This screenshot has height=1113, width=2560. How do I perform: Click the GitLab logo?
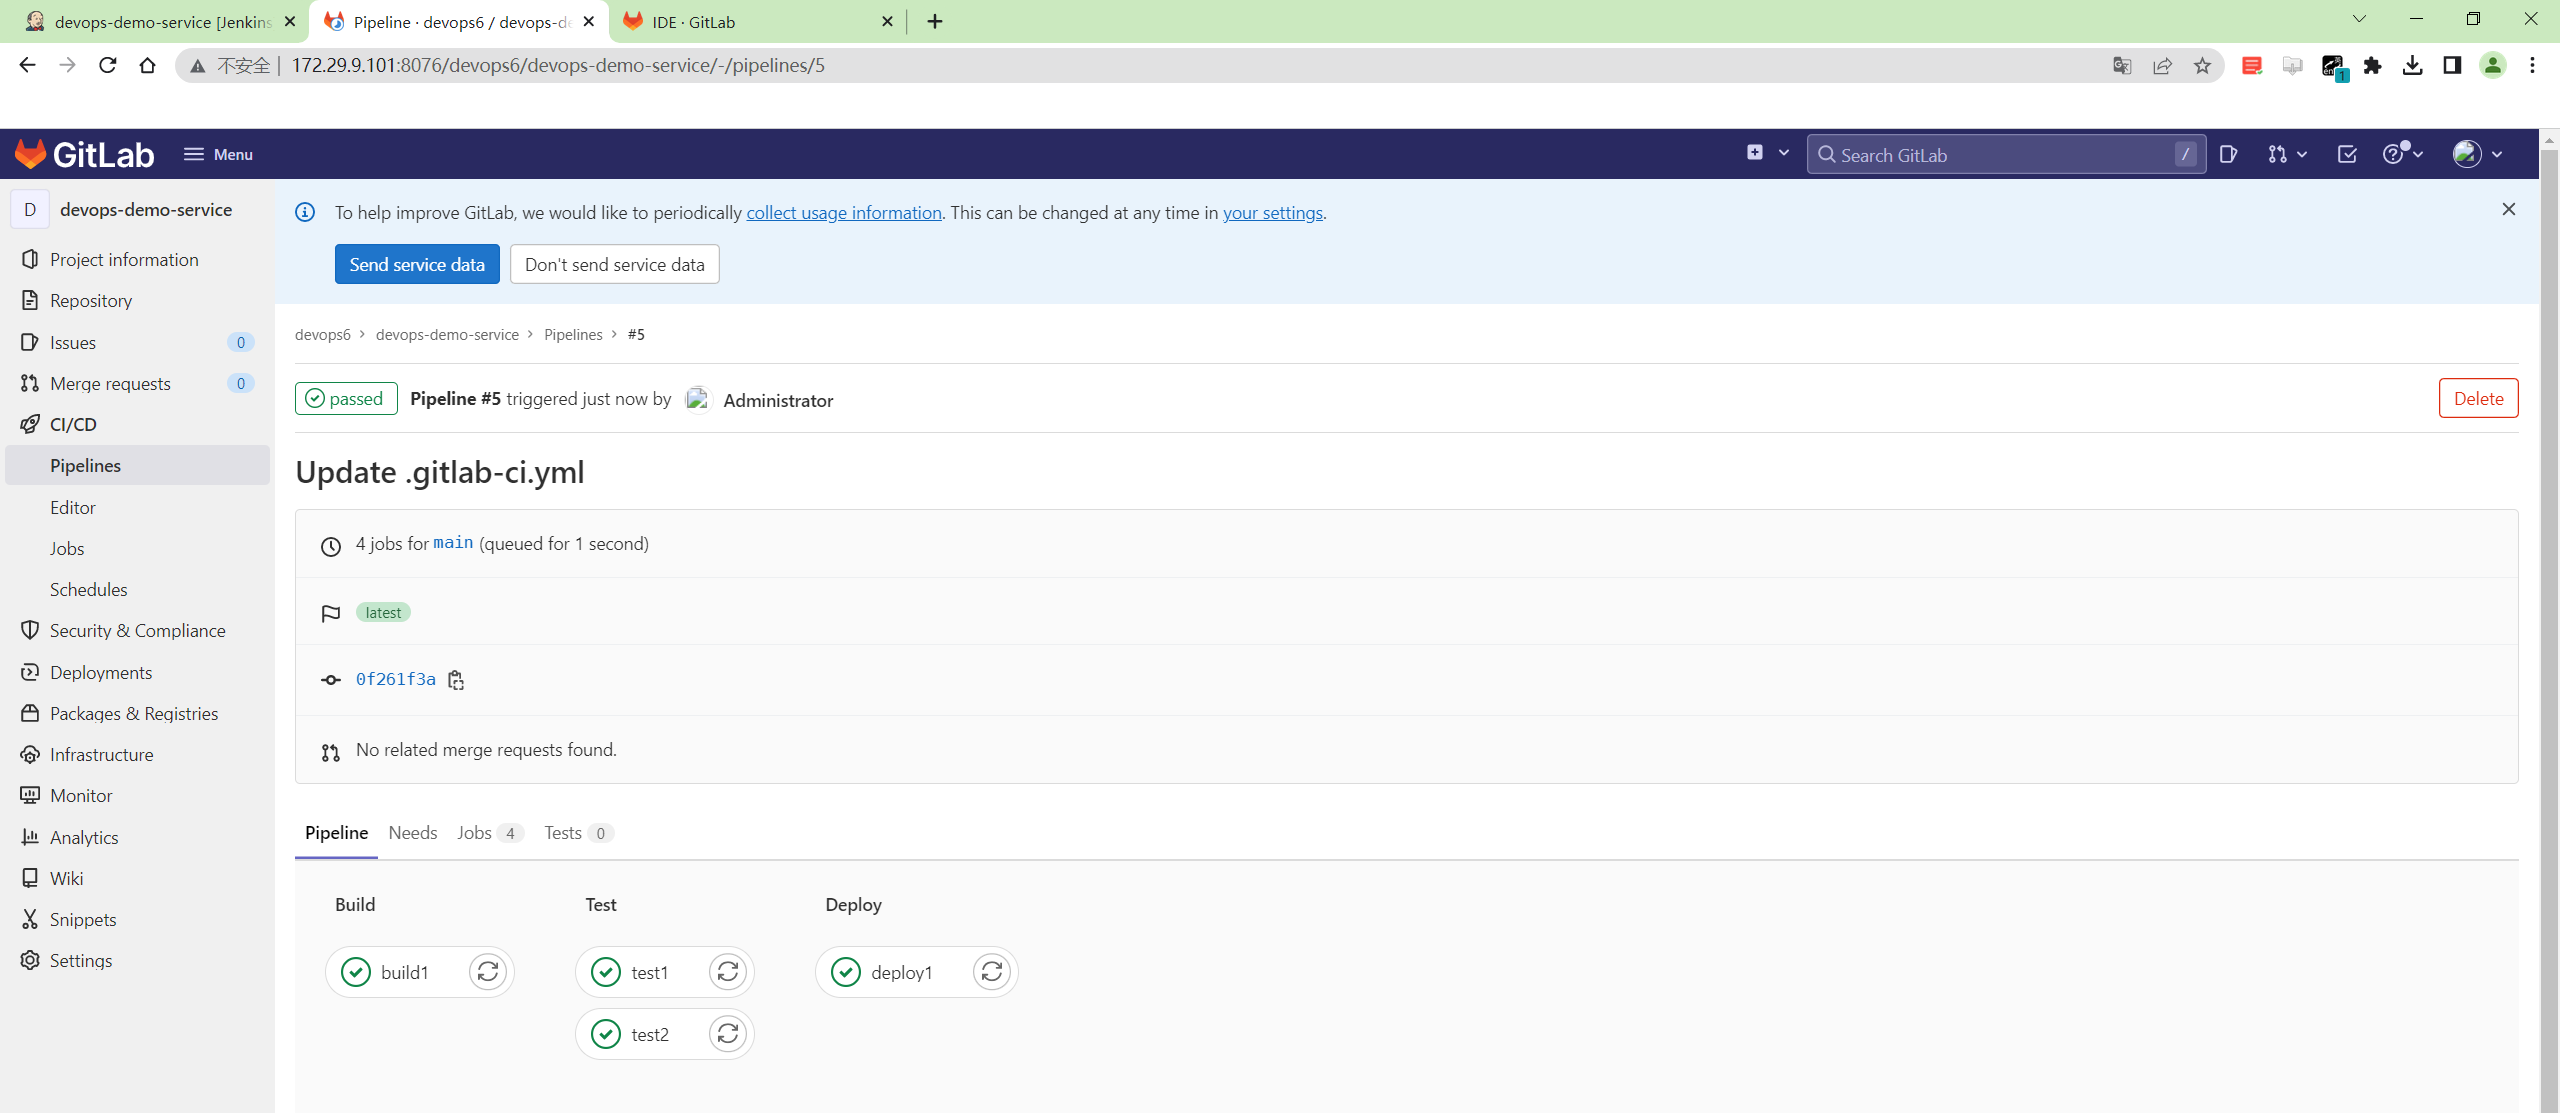point(85,154)
